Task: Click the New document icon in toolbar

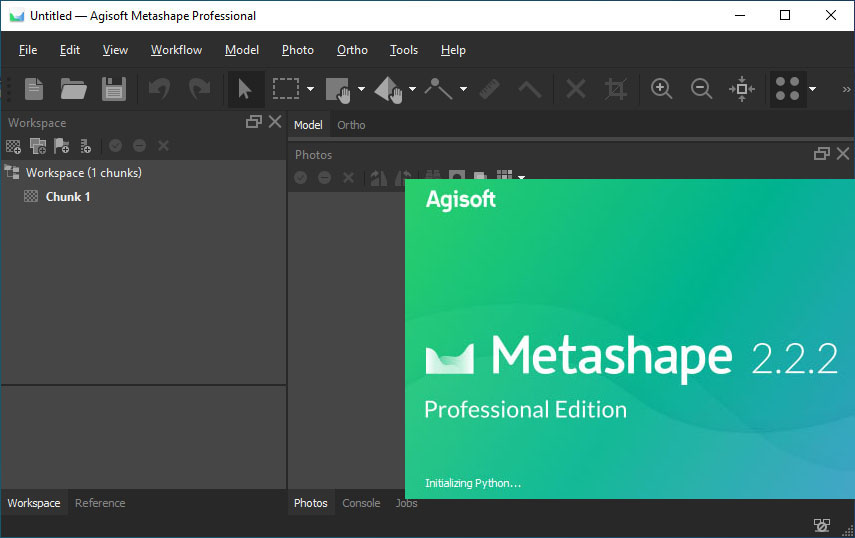Action: 34,89
